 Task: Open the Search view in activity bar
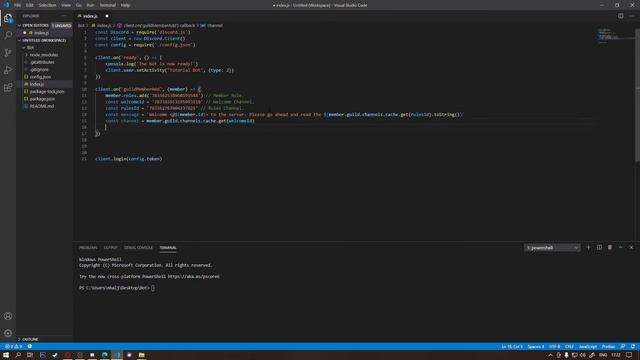pos(8,35)
